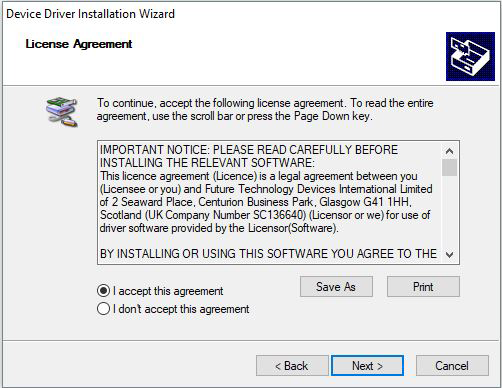Viewport: 502px width, 388px height.
Task: Click the 'IMPORTANT NOTICE' line in license text
Action: tap(249, 150)
